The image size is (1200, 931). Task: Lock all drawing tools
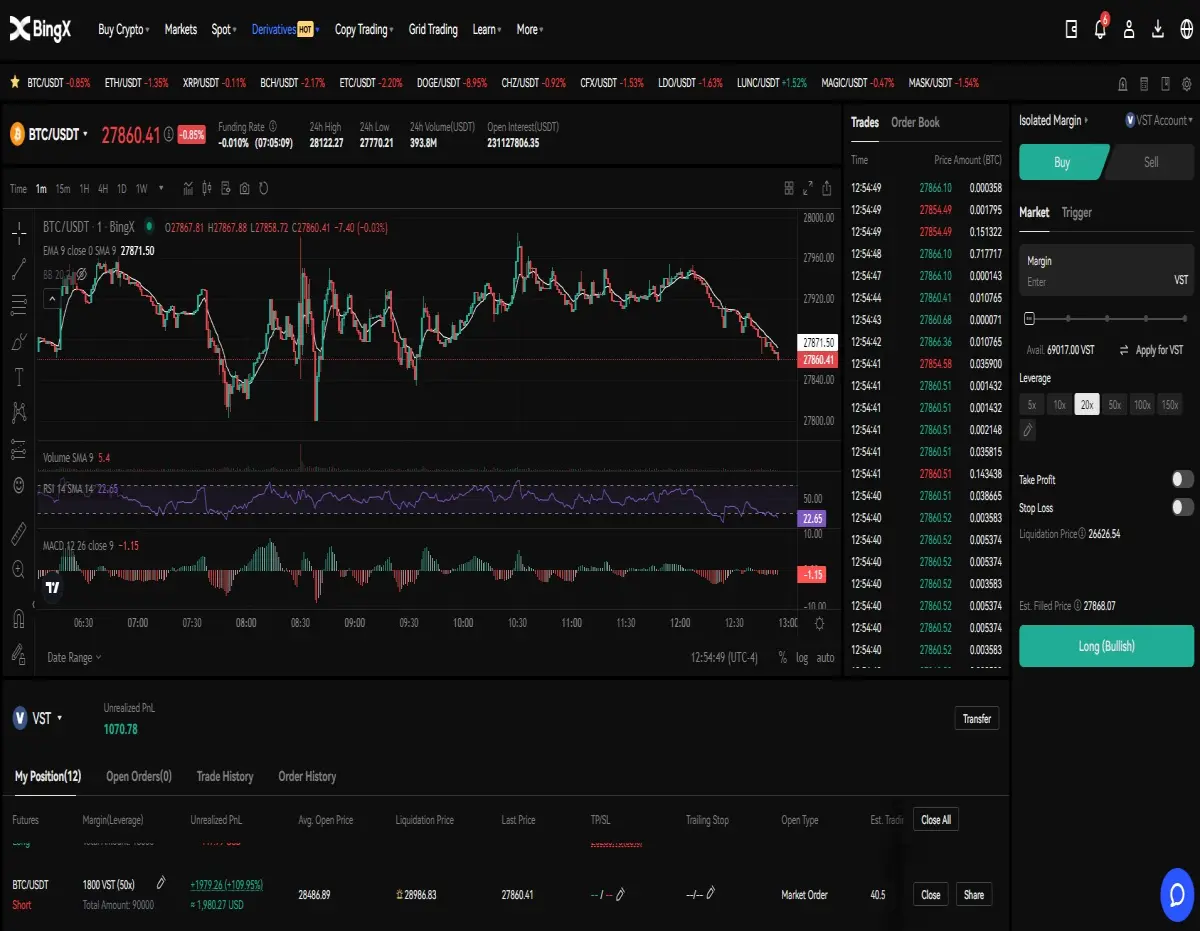point(18,654)
